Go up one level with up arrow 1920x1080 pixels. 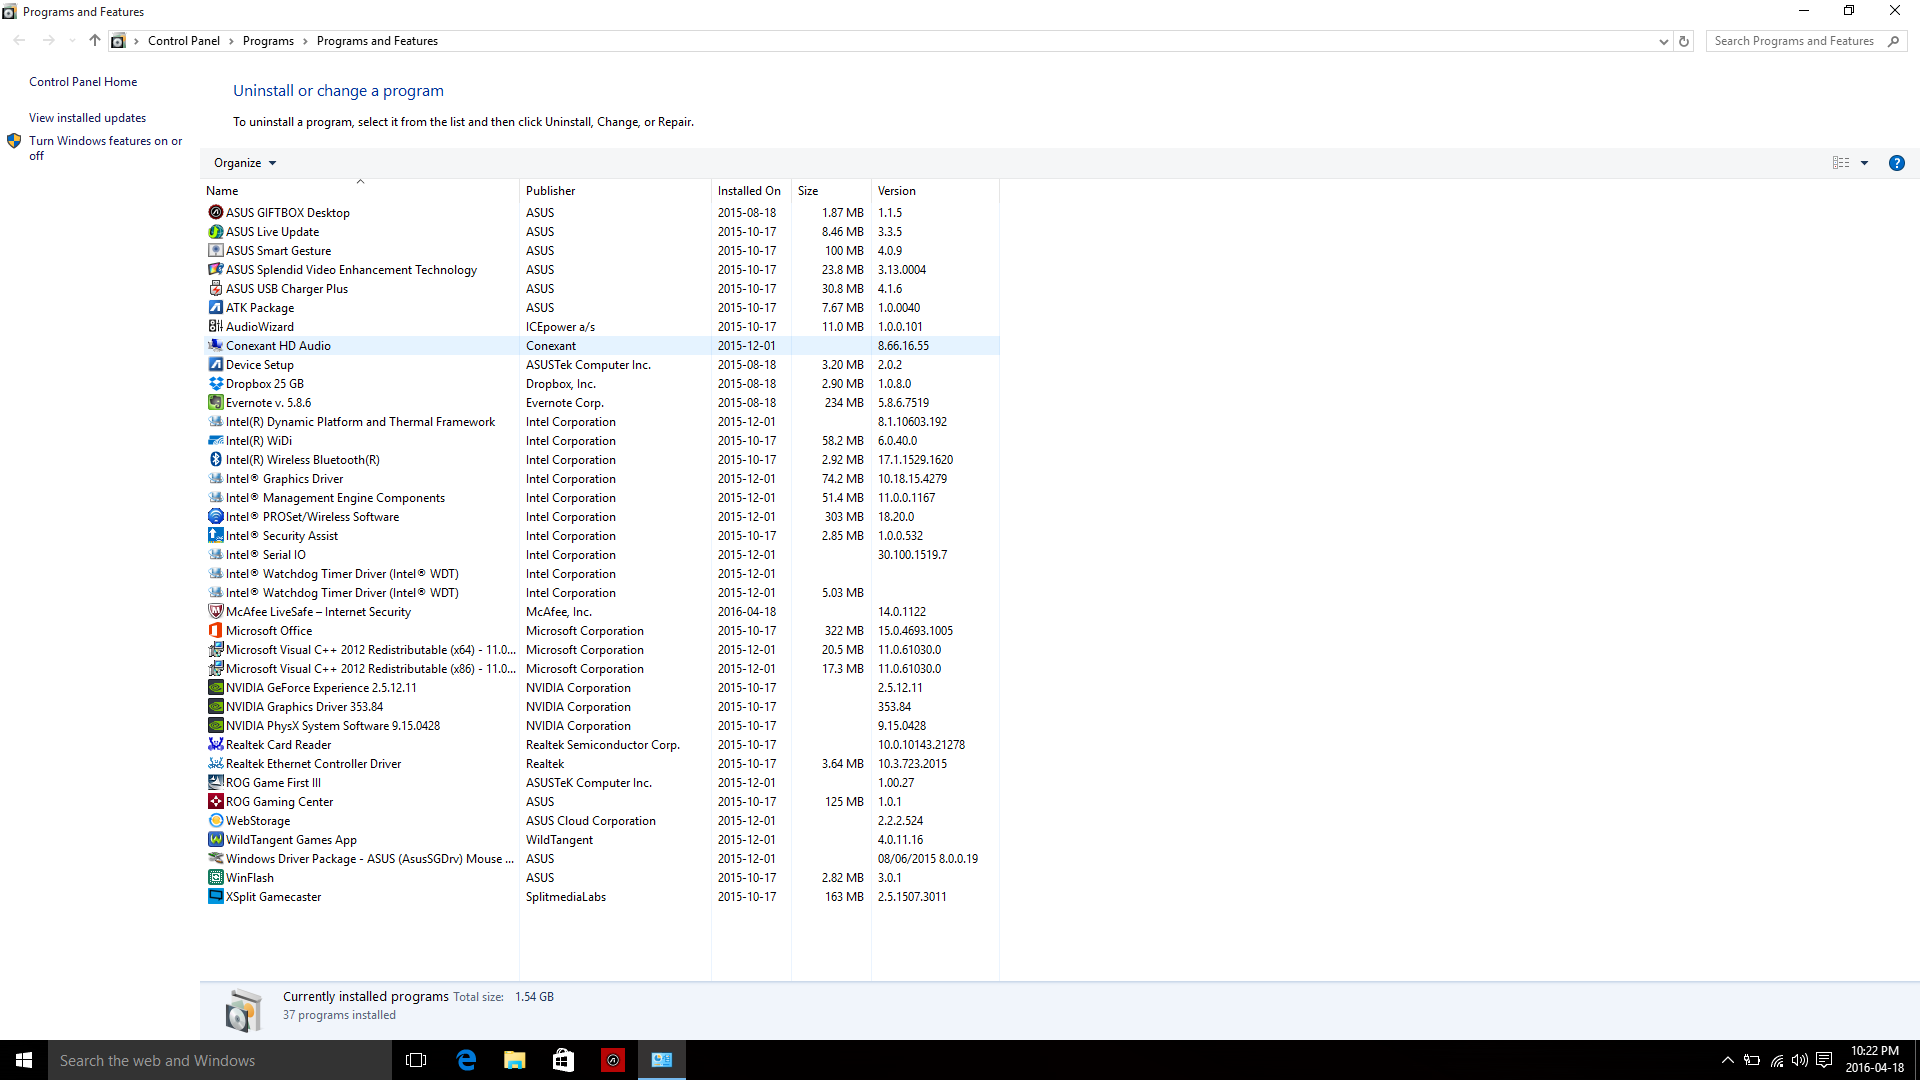pyautogui.click(x=94, y=41)
